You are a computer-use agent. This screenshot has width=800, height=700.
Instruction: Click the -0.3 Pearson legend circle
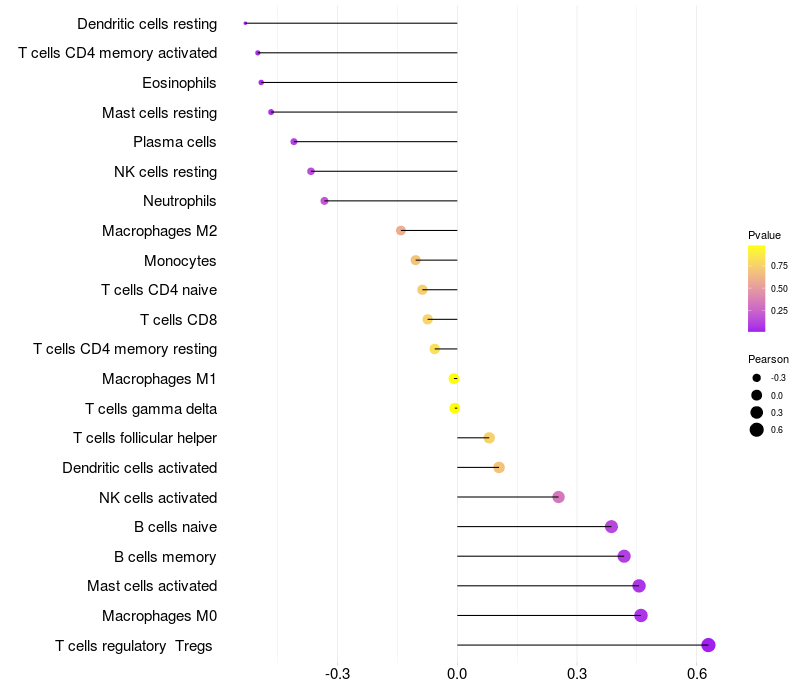pos(757,378)
